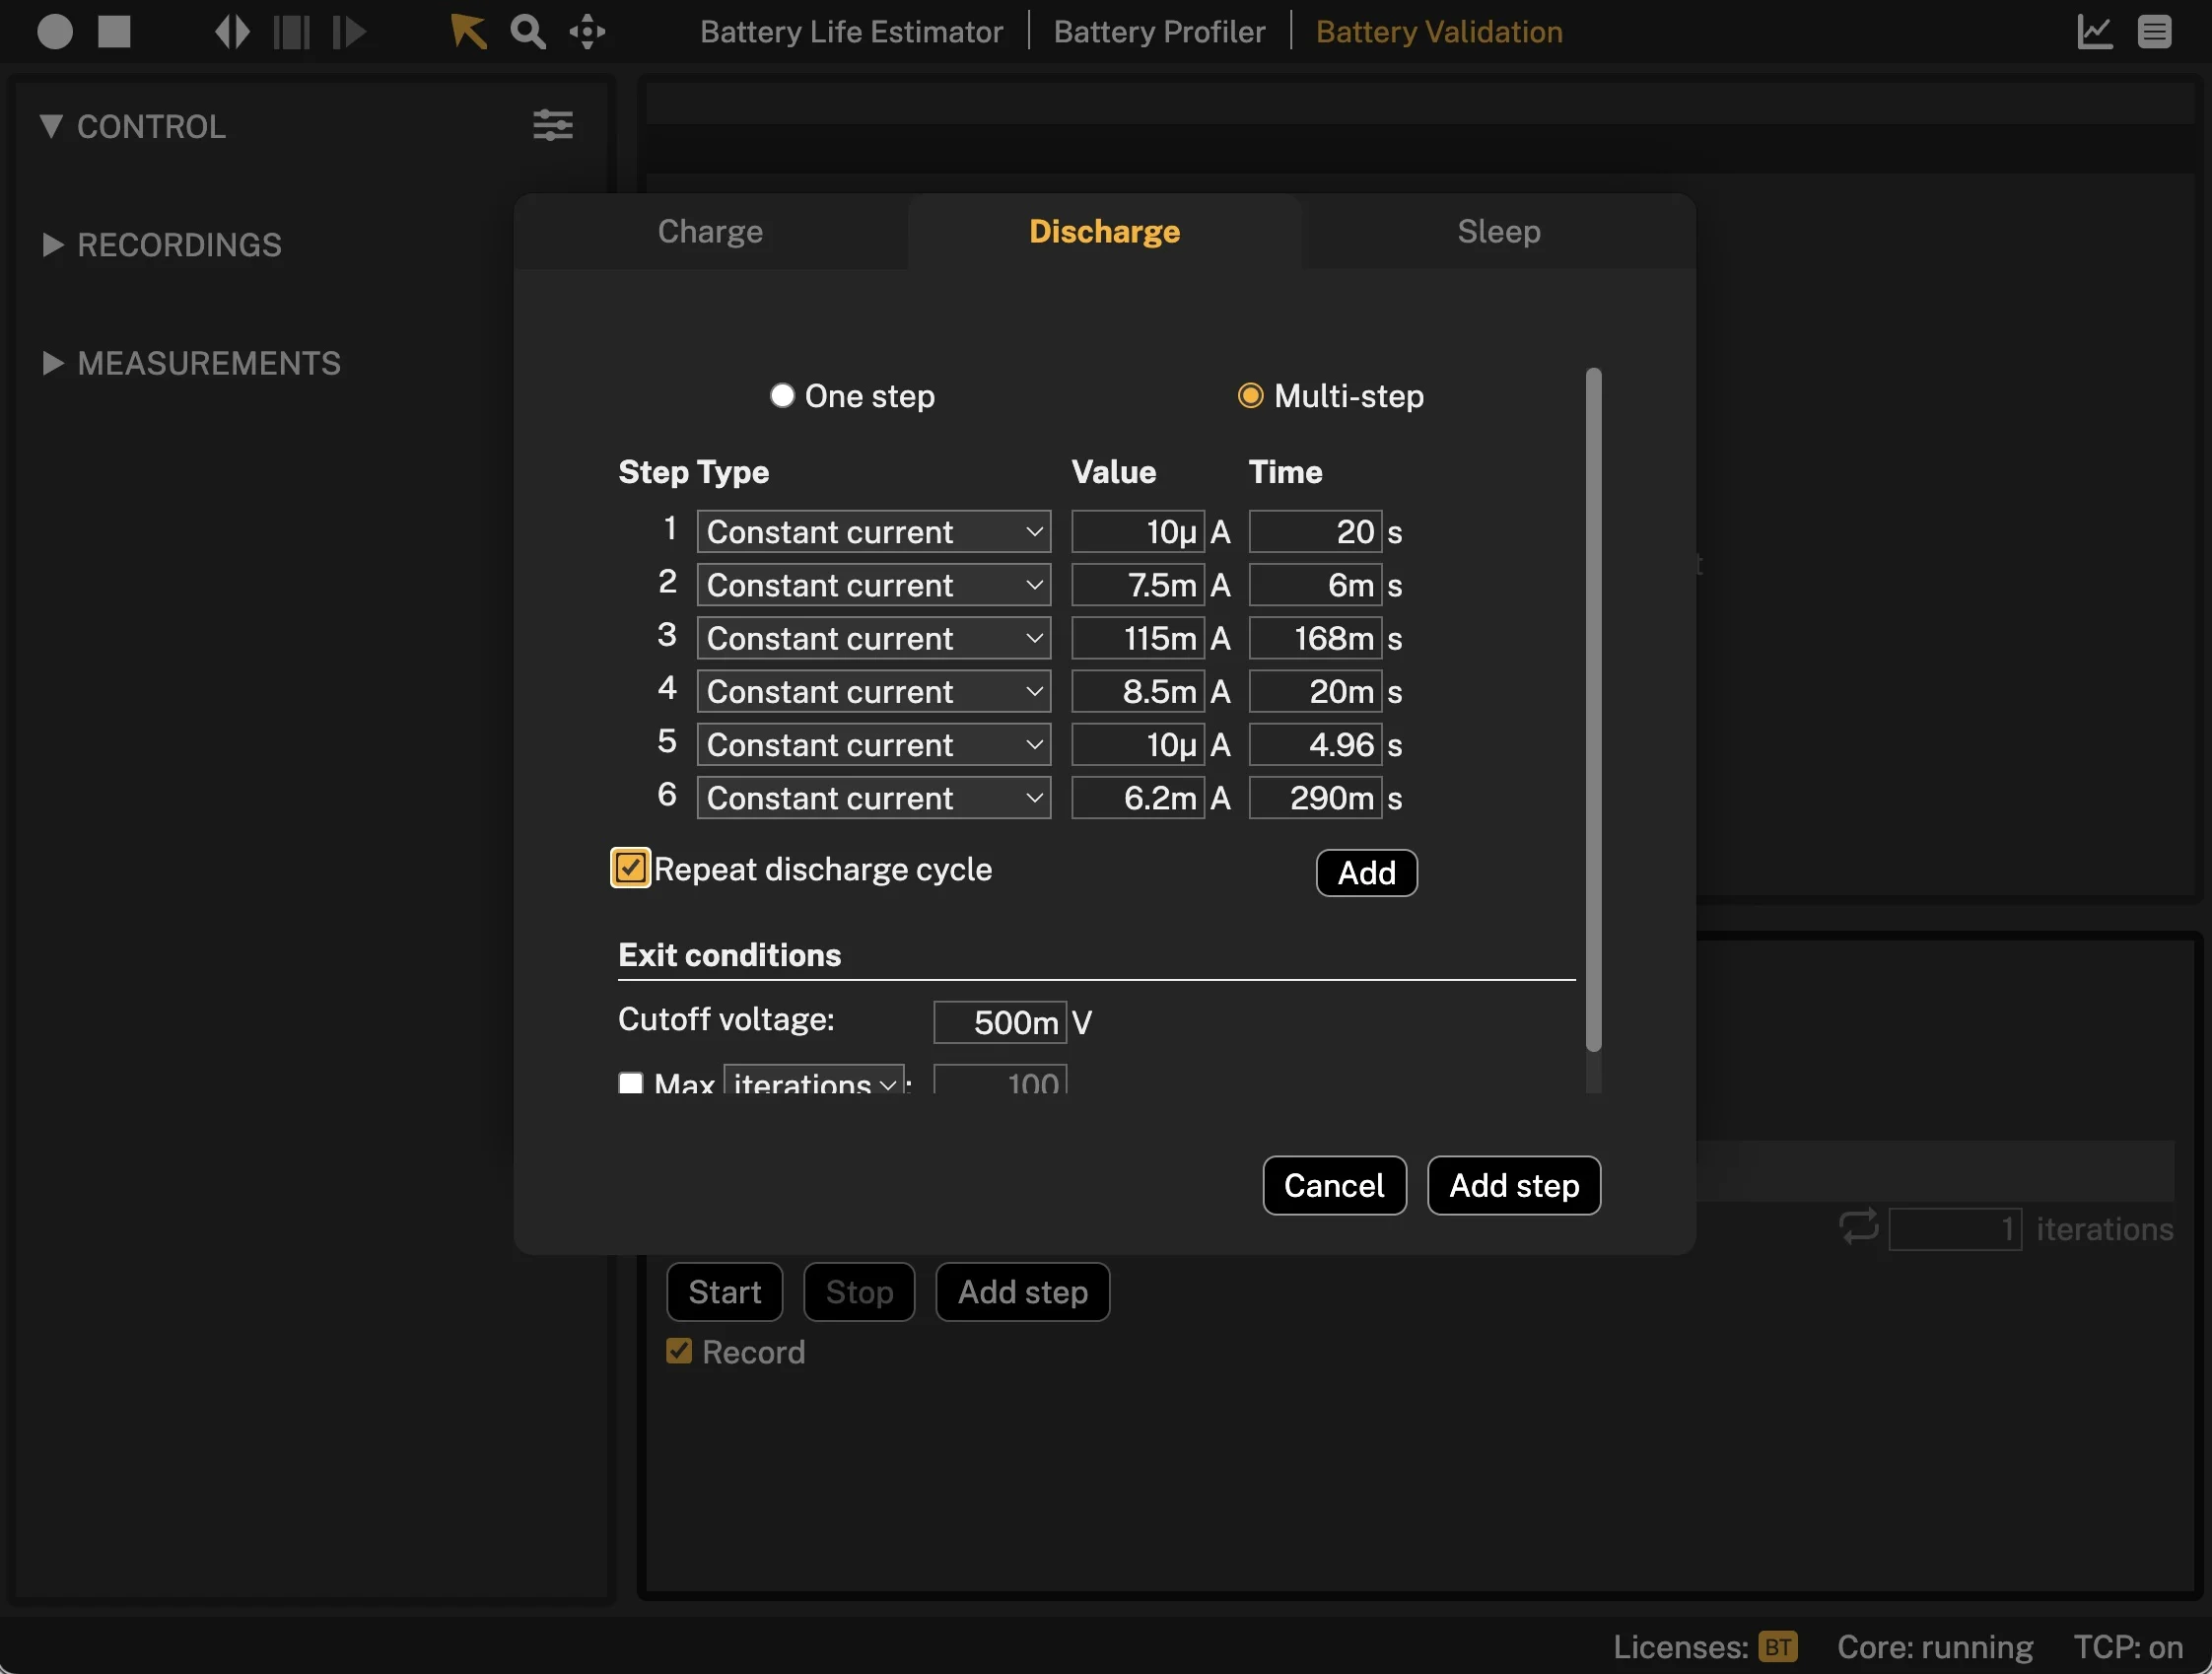The height and width of the screenshot is (1674, 2212).
Task: Open the Battery Profiler view
Action: click(x=1159, y=31)
